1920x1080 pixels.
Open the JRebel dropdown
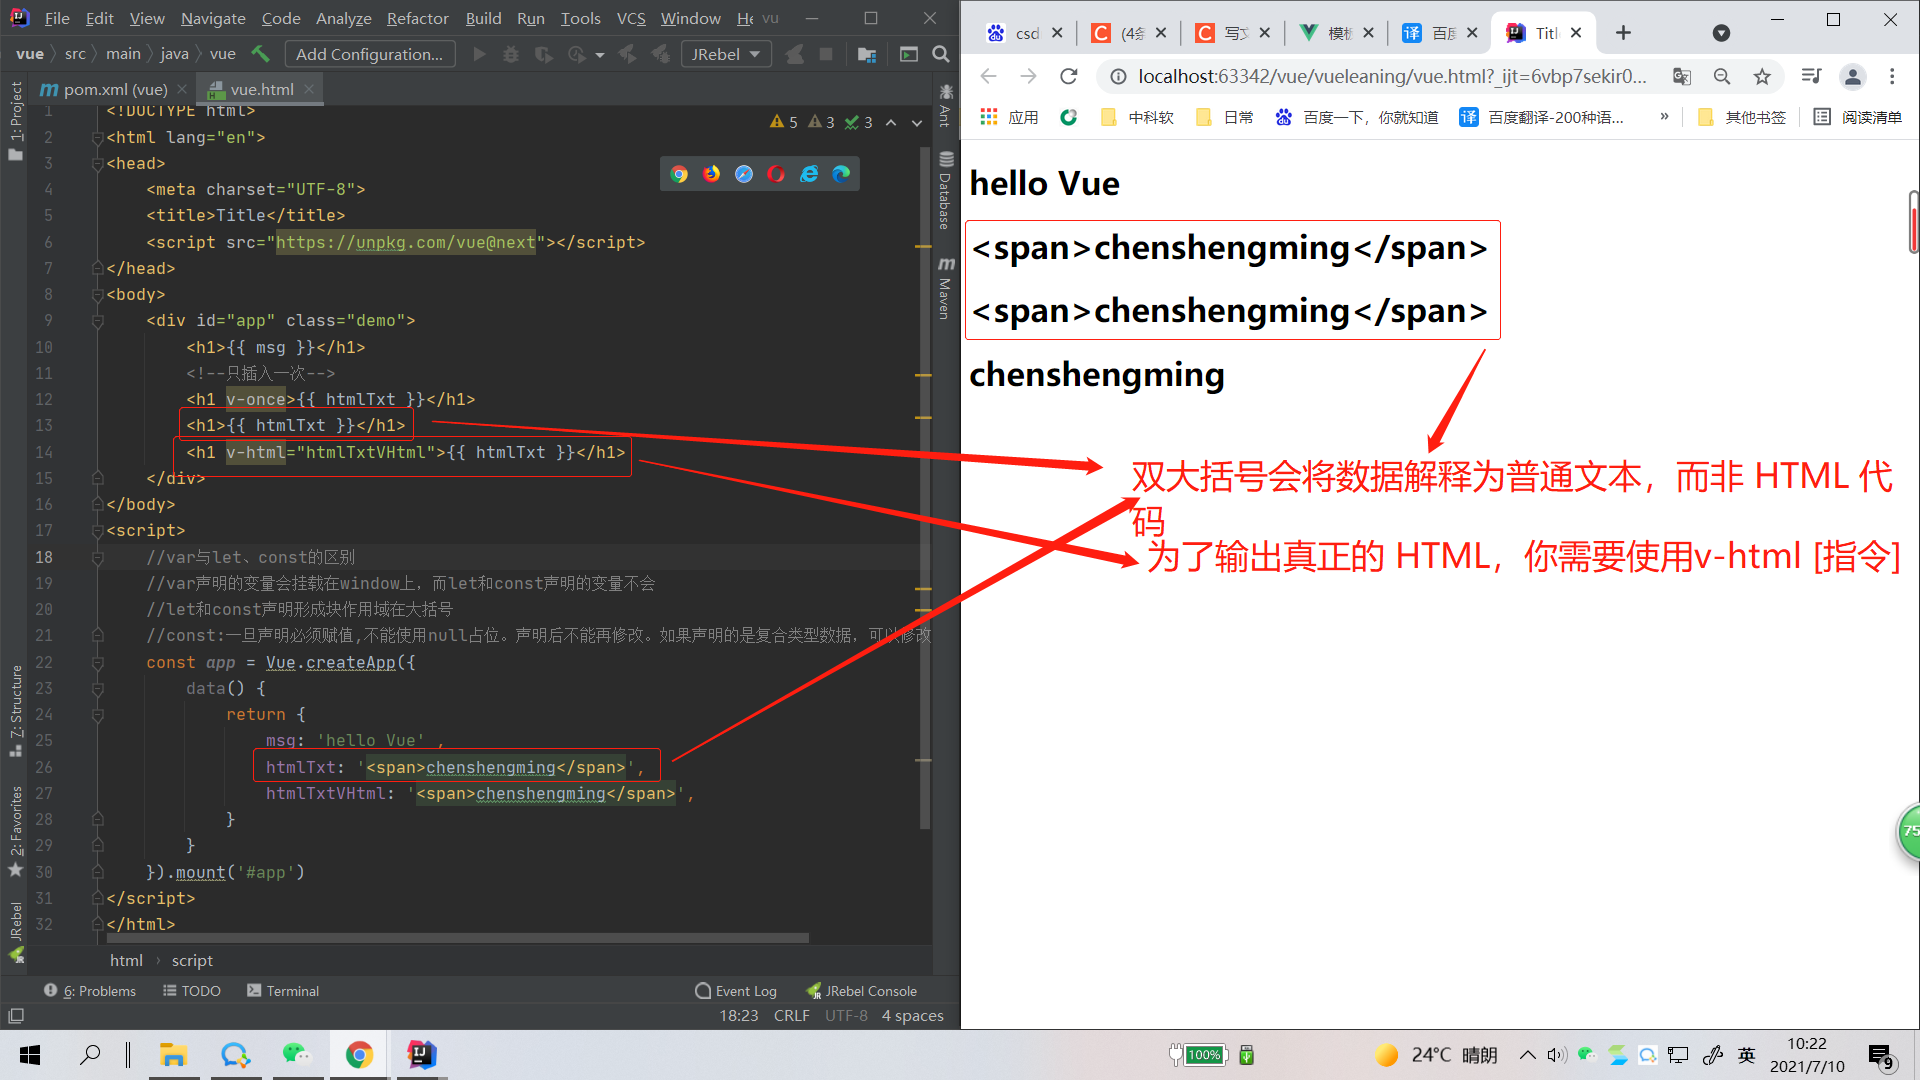pyautogui.click(x=726, y=54)
